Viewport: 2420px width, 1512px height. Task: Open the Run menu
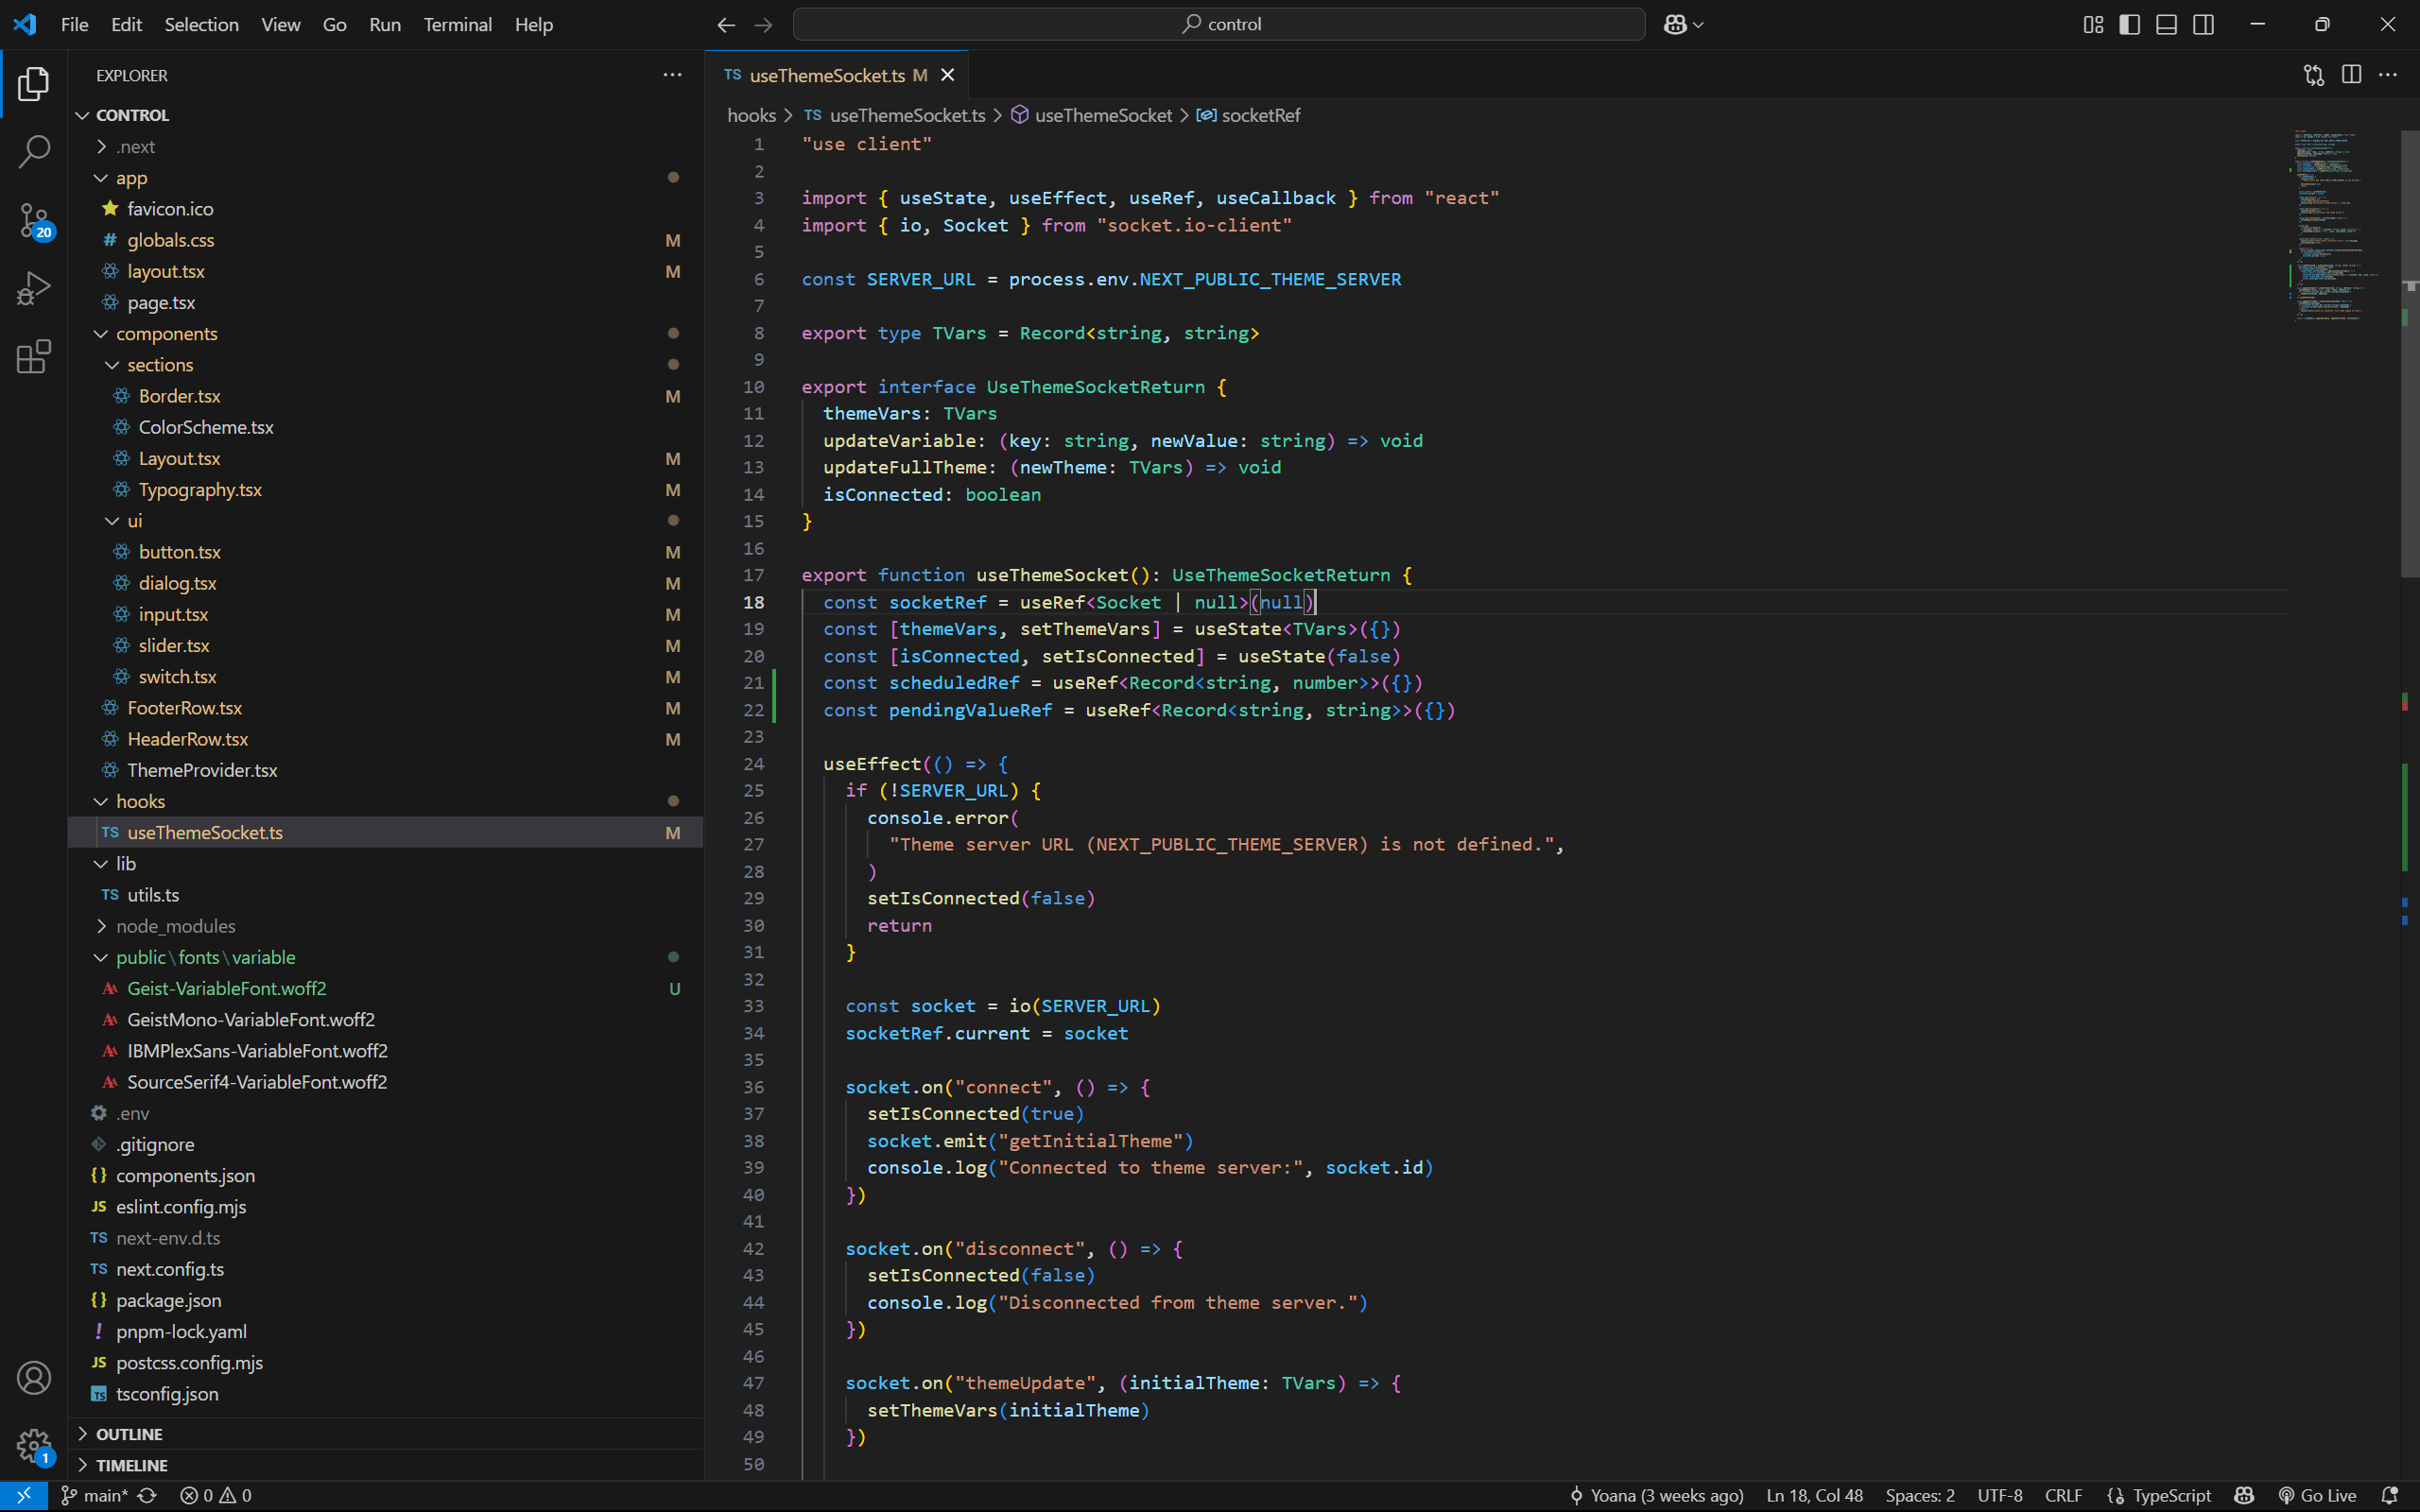click(x=384, y=24)
